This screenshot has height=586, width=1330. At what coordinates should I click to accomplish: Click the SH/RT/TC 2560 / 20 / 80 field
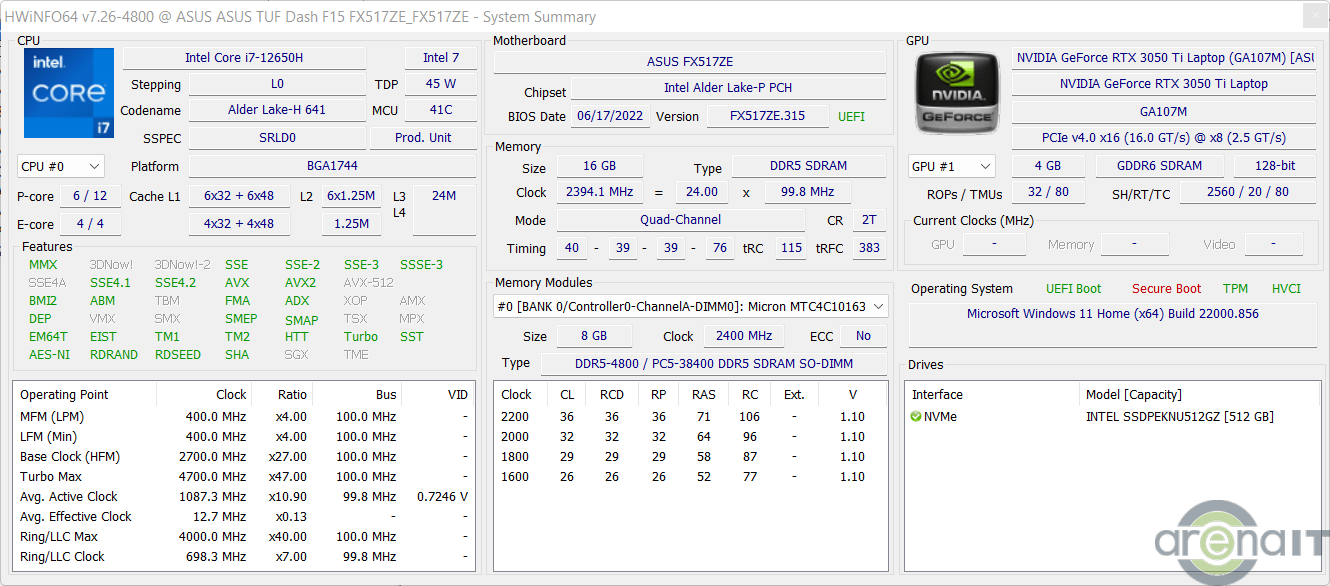tap(1248, 192)
